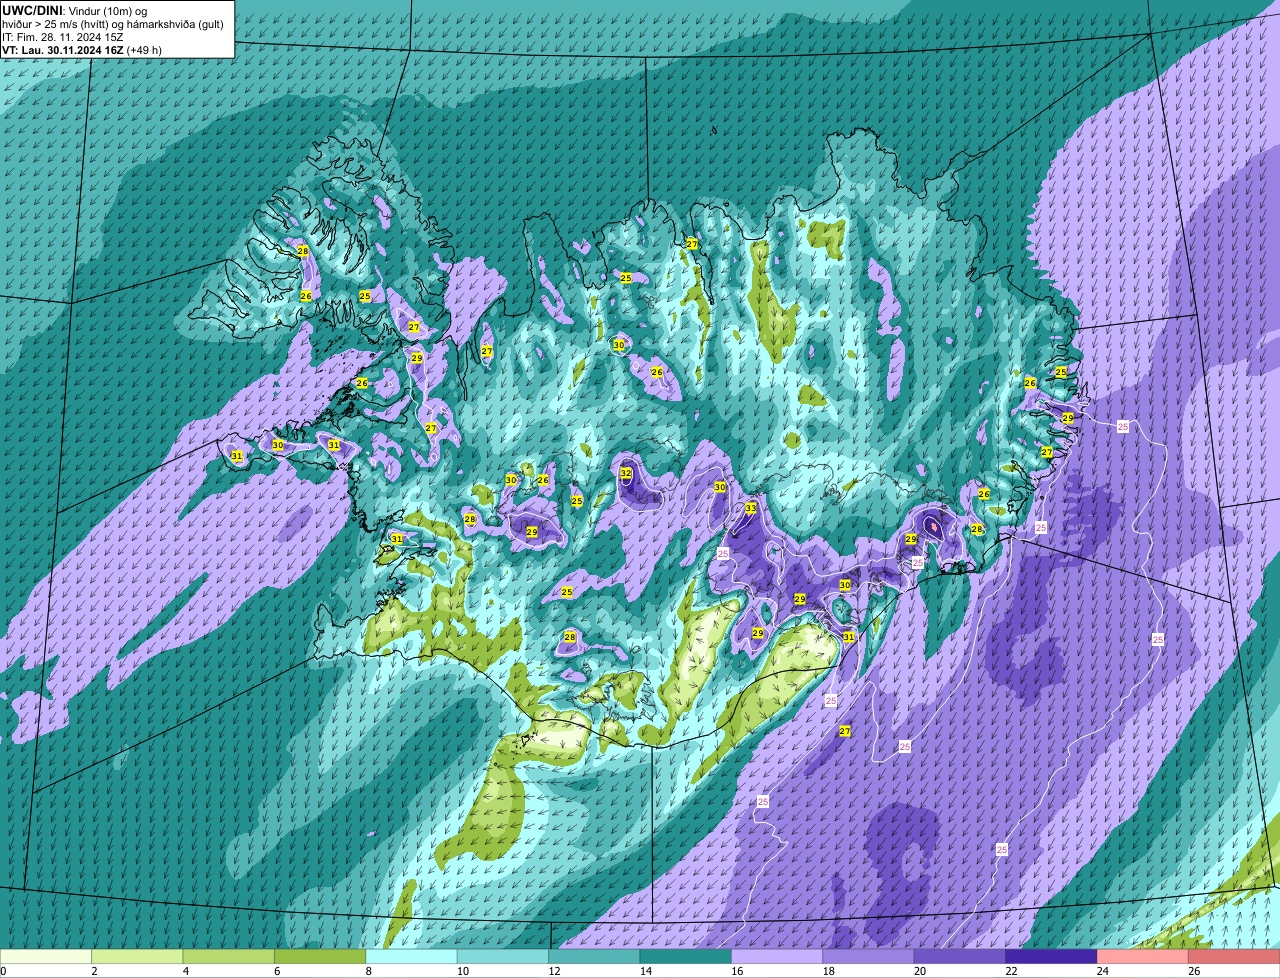
Task: Click the light cyan 8–10 m/s scale swatch
Action: tap(411, 957)
